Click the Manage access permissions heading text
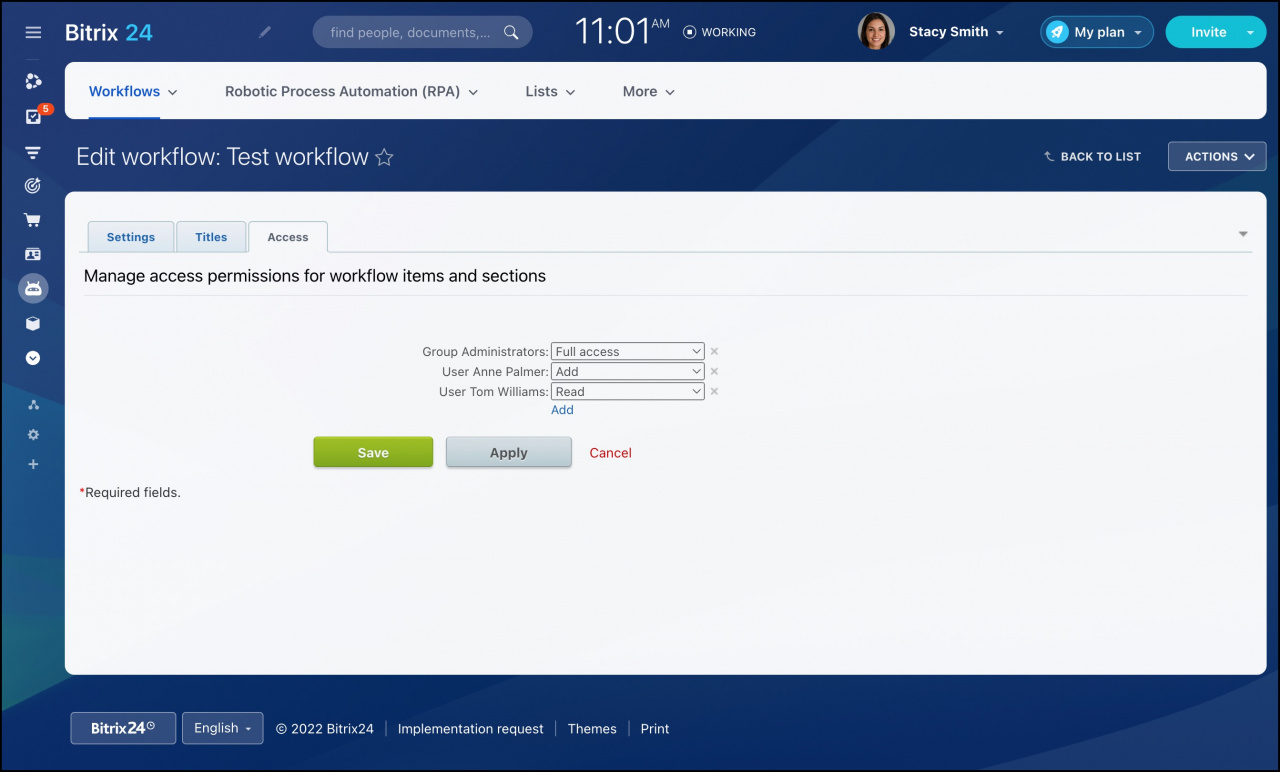The image size is (1280, 772). [315, 276]
